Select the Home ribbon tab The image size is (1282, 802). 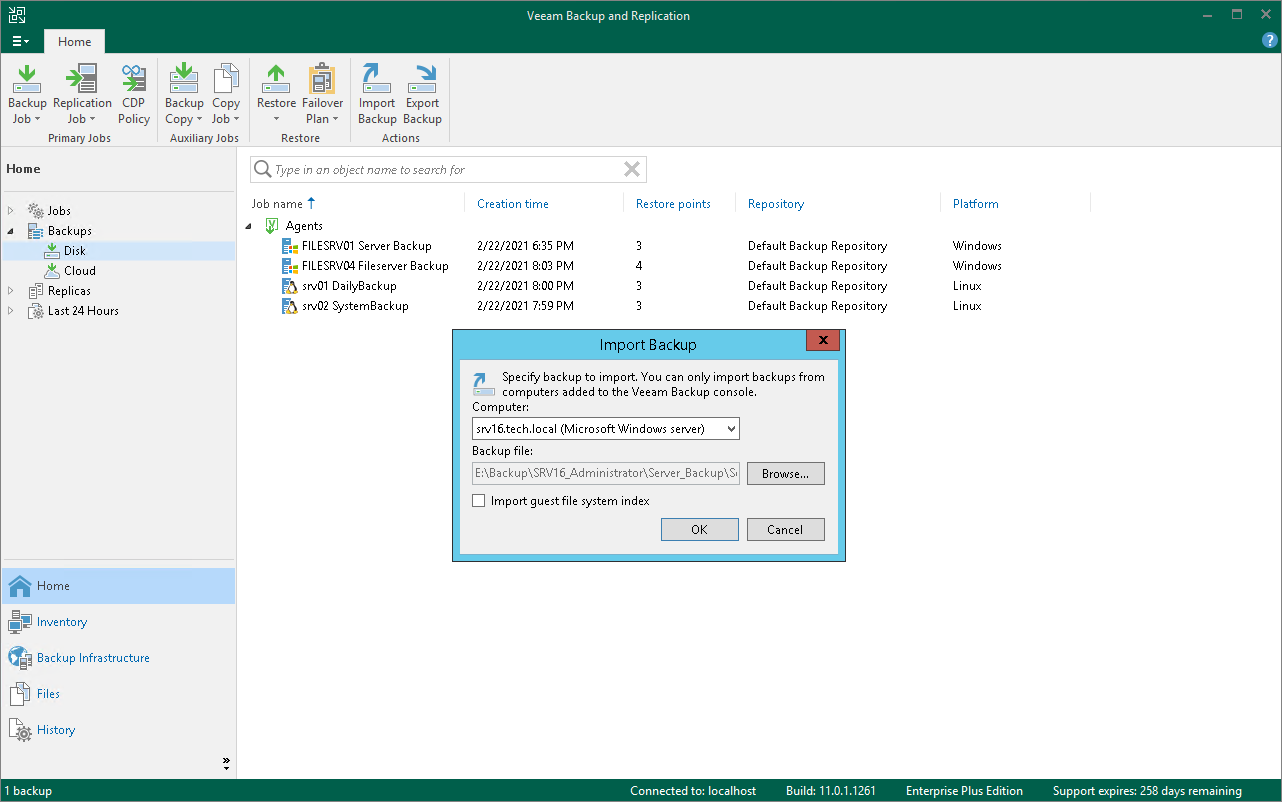74,42
